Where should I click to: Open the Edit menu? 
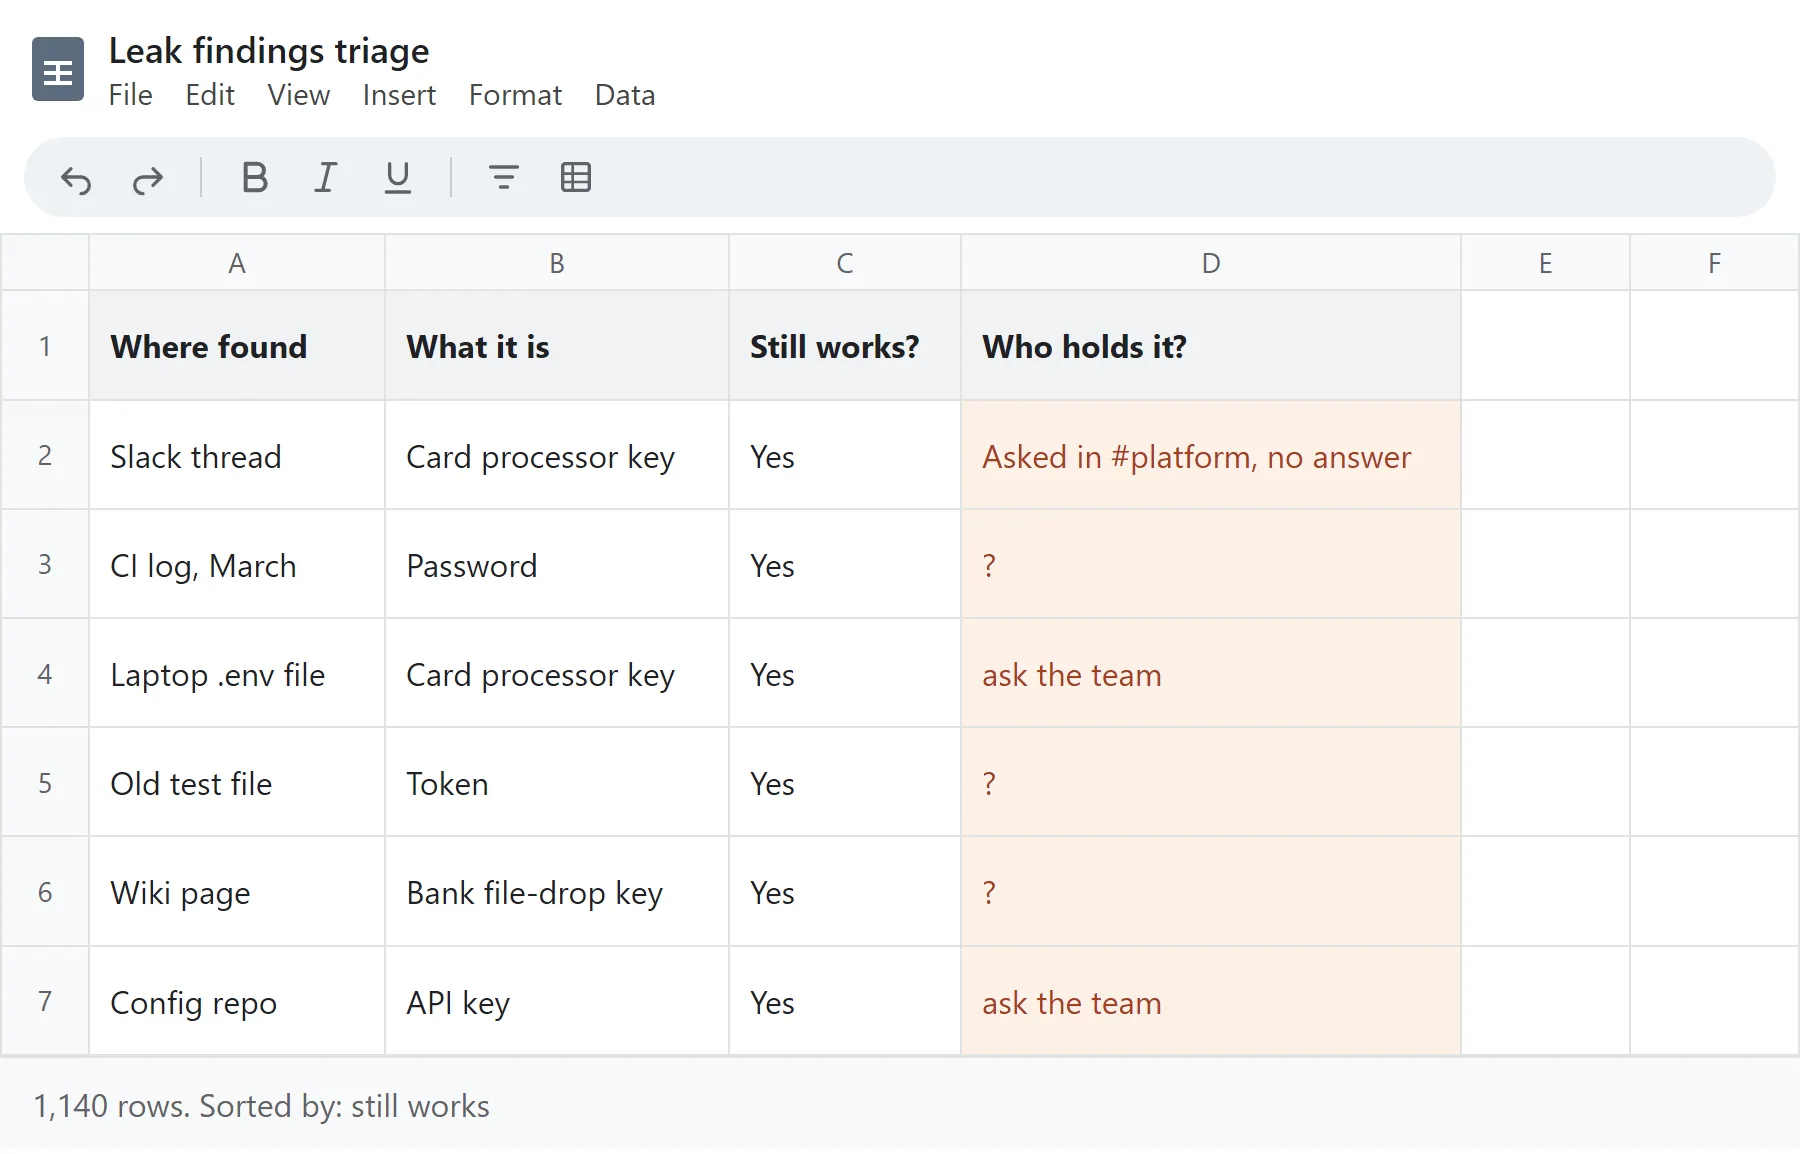tap(210, 95)
